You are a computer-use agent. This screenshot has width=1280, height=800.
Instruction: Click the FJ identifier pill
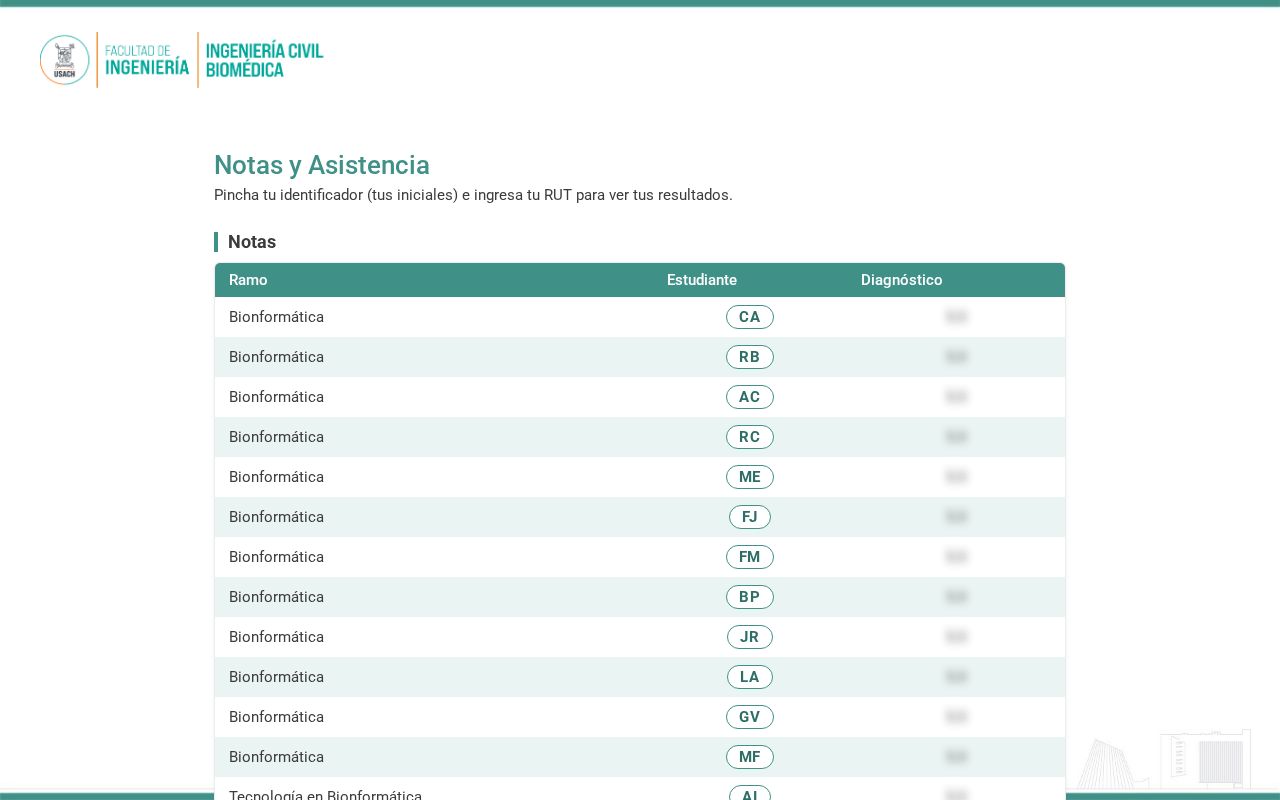[750, 517]
